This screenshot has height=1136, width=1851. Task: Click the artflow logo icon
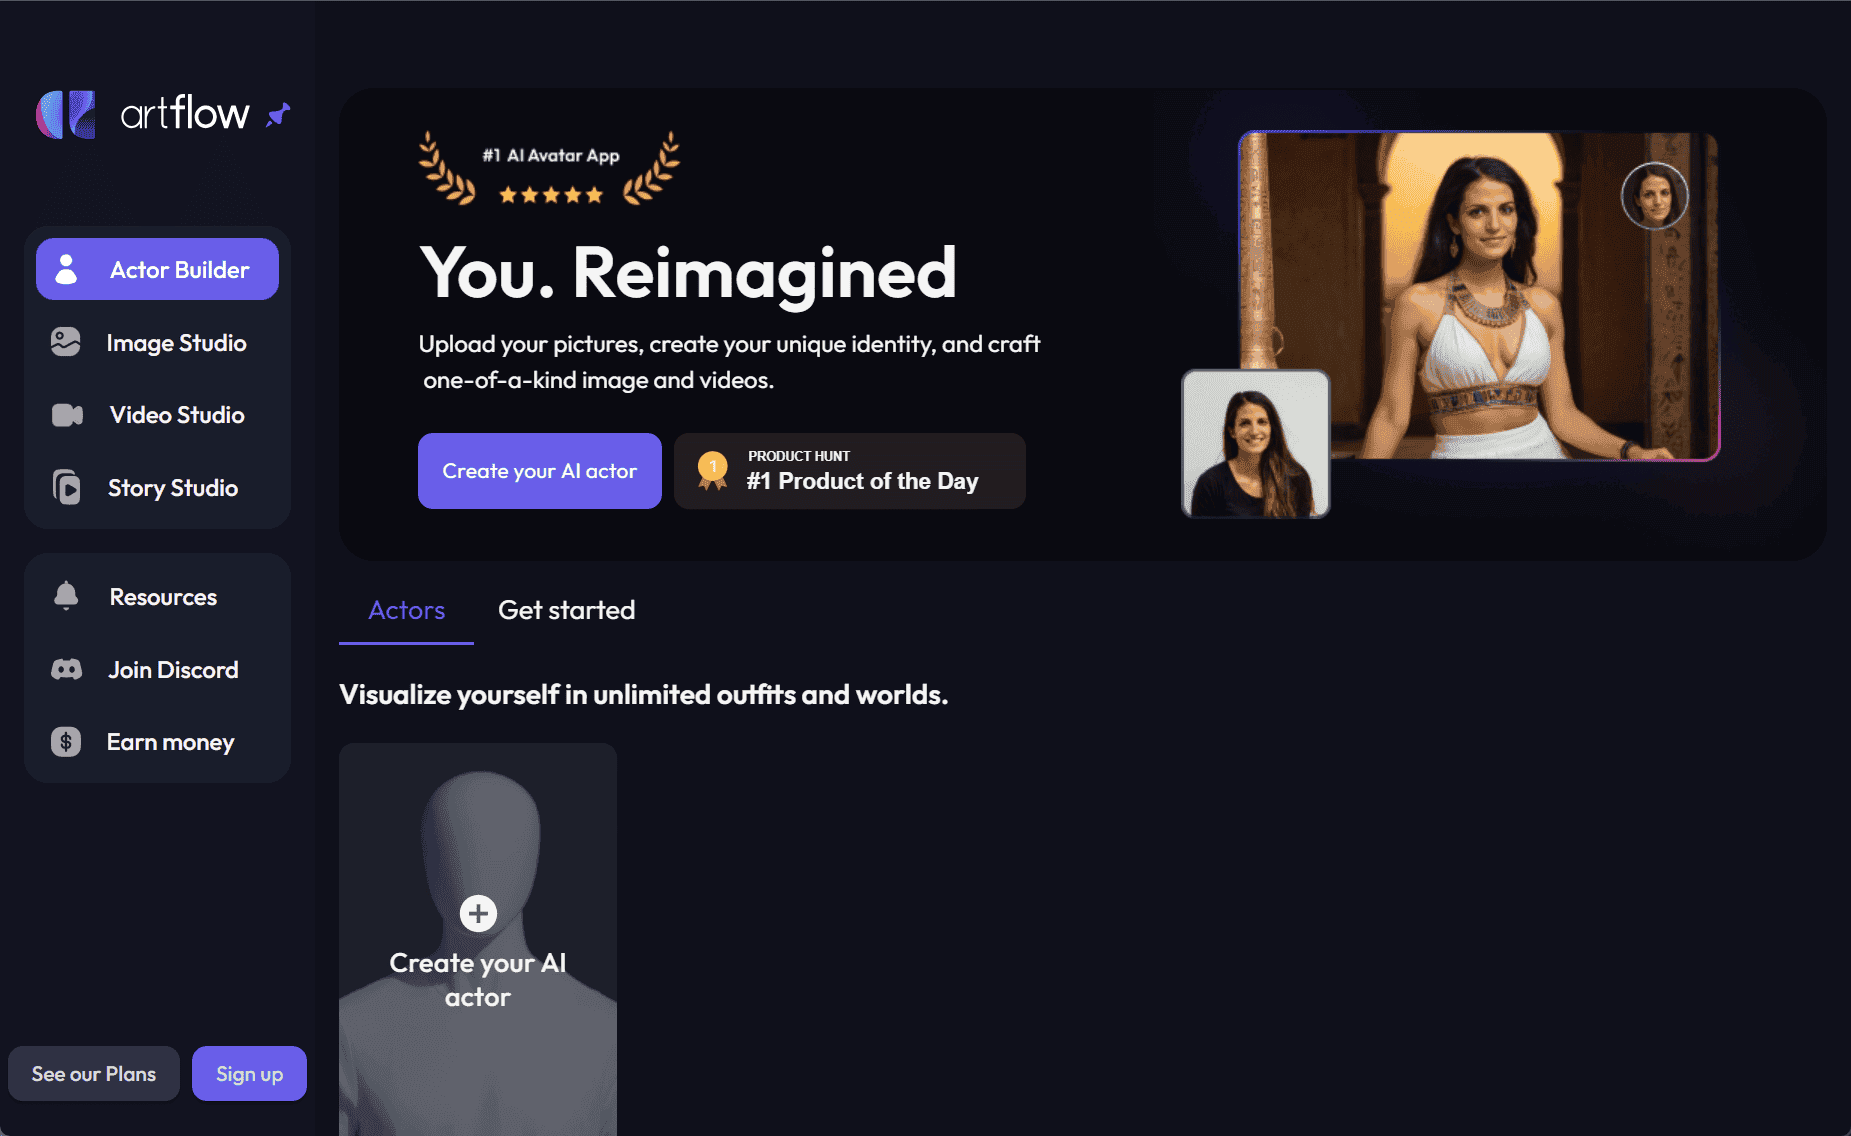point(66,114)
